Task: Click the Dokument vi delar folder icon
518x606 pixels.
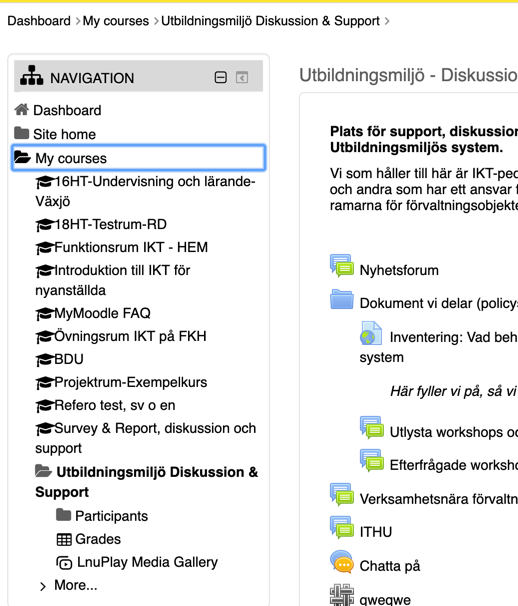Action: point(342,299)
